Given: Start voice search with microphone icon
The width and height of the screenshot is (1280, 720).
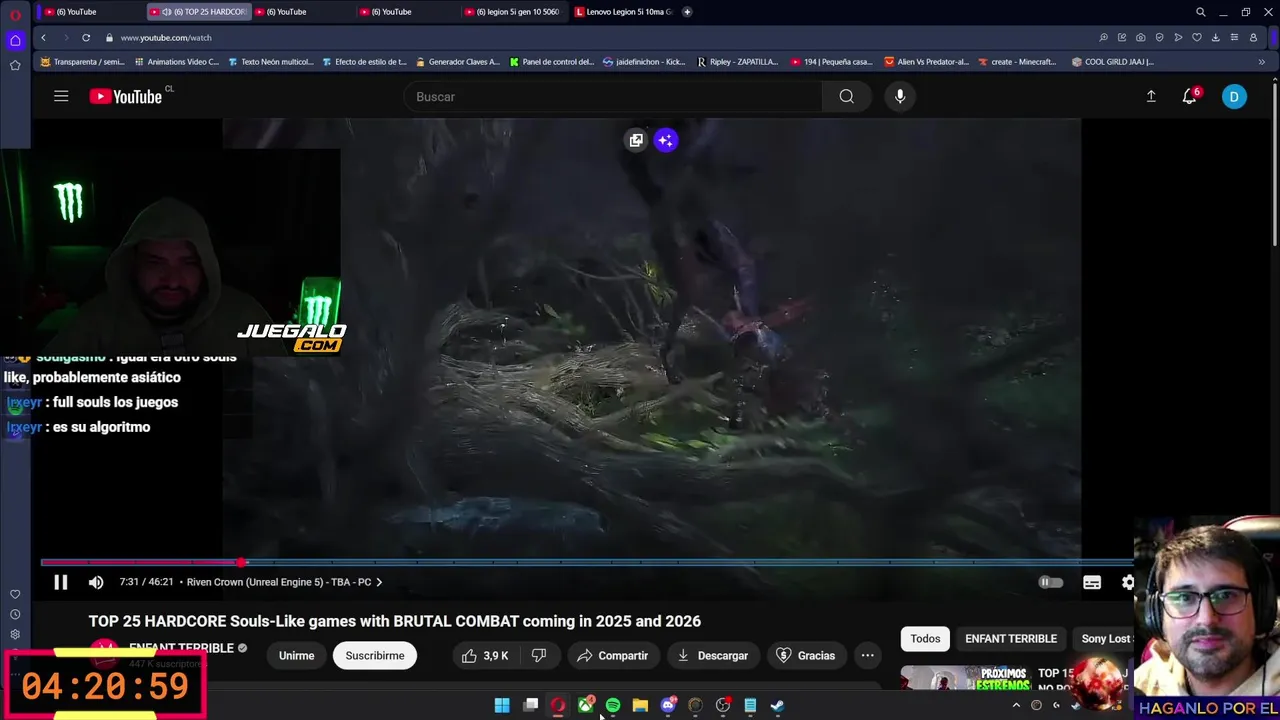Looking at the screenshot, I should coord(900,96).
